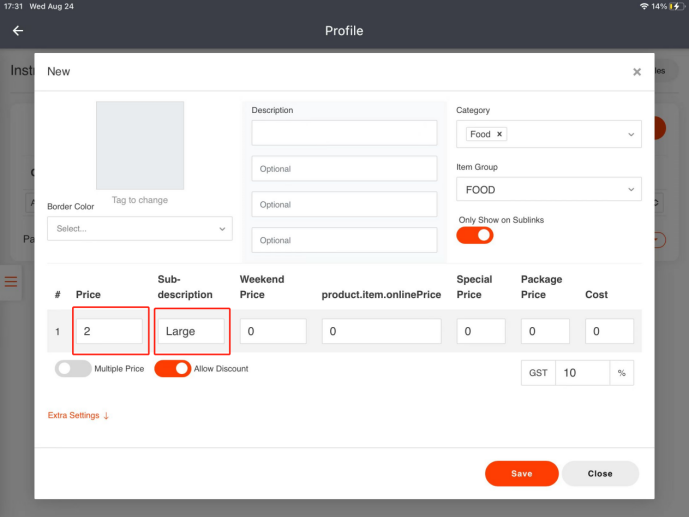Viewport: 689px width, 517px height.
Task: Tap the Wi-Fi icon in the status bar
Action: point(643,6)
